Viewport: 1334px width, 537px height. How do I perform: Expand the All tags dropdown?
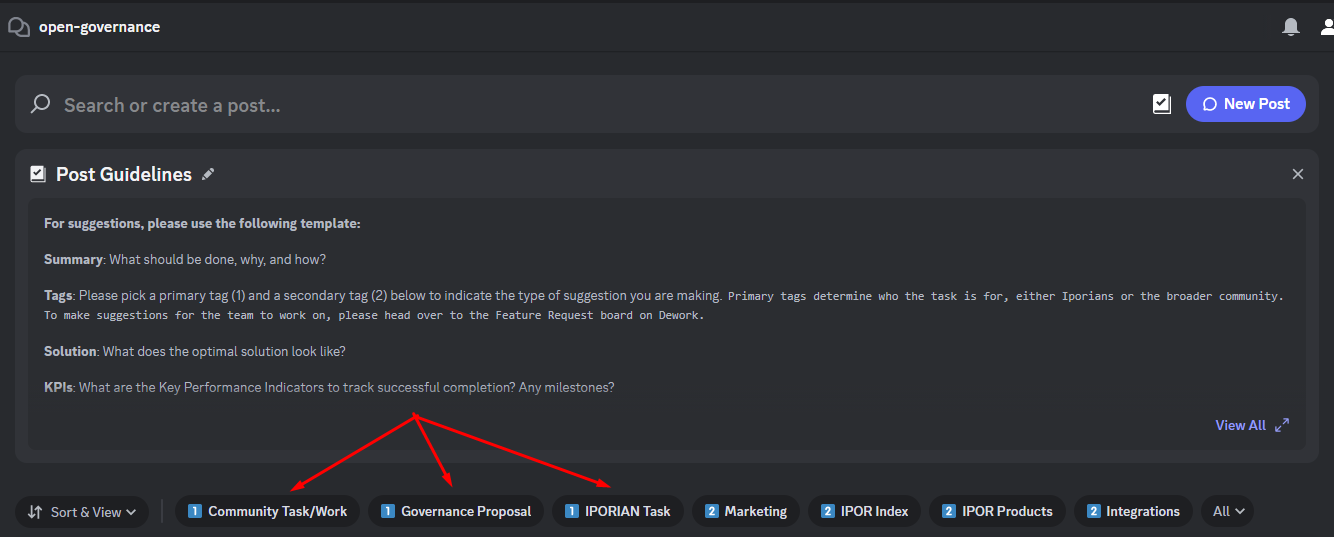pyautogui.click(x=1227, y=511)
